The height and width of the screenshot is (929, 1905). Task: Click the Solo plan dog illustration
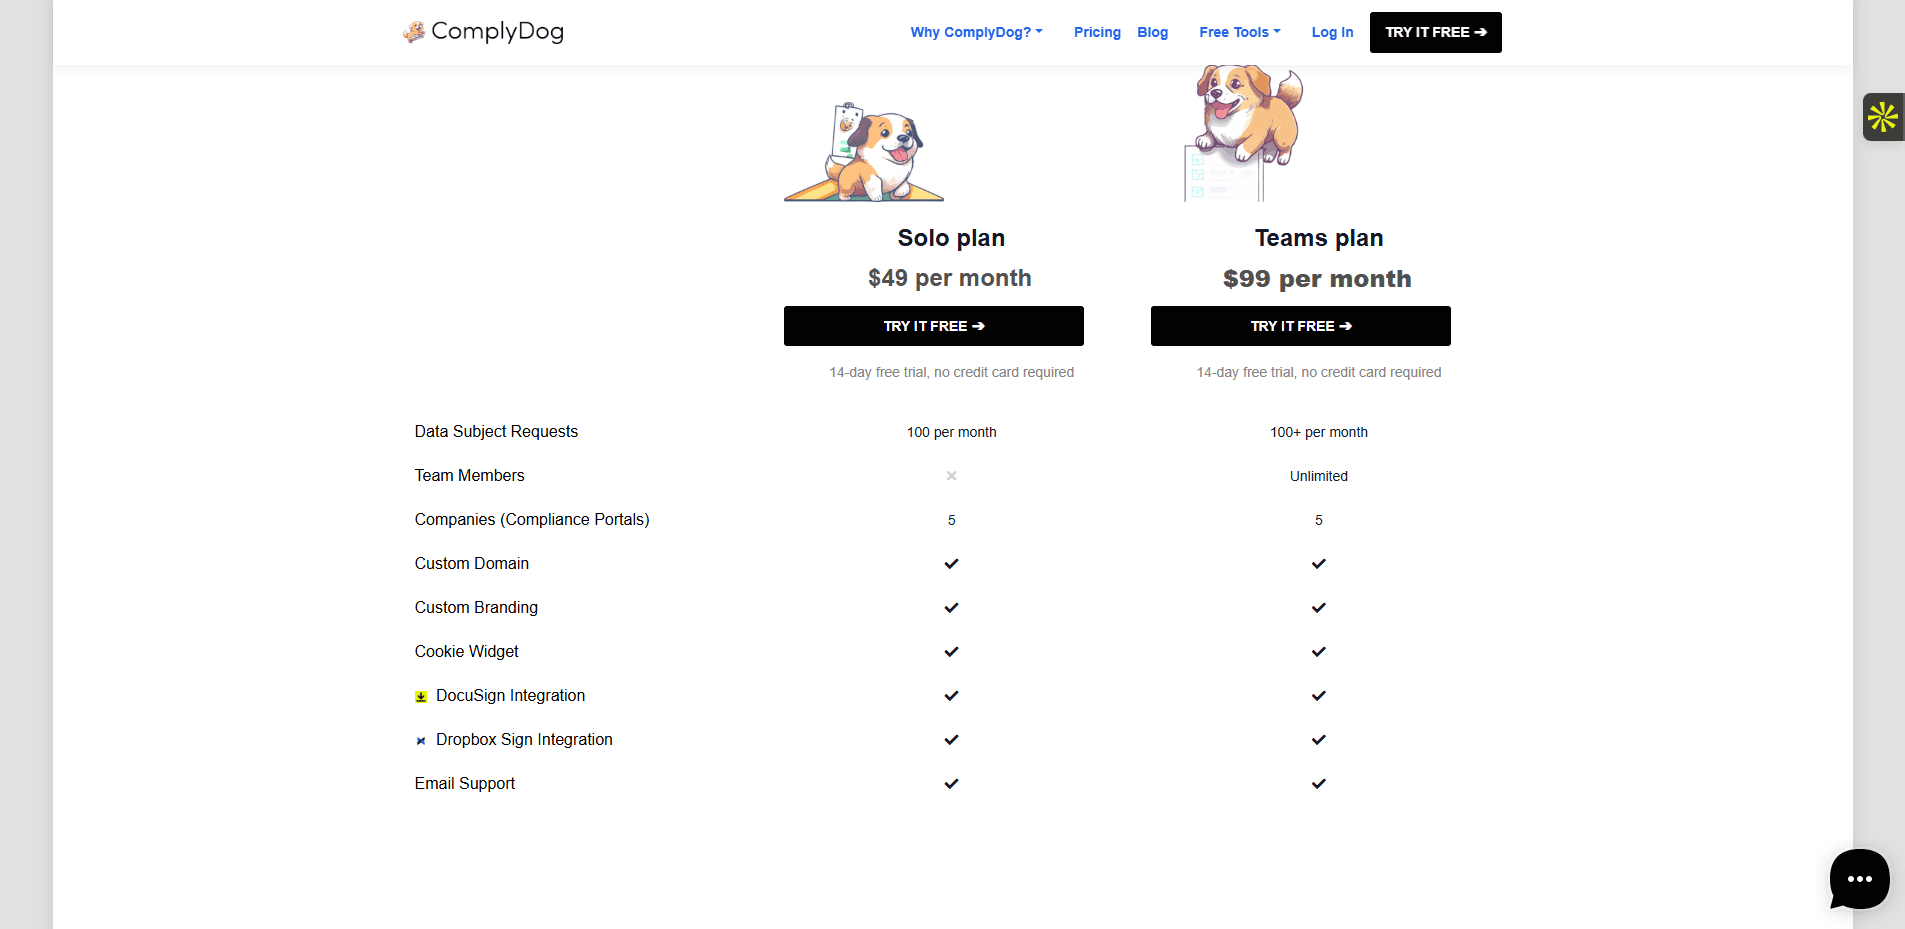[864, 151]
